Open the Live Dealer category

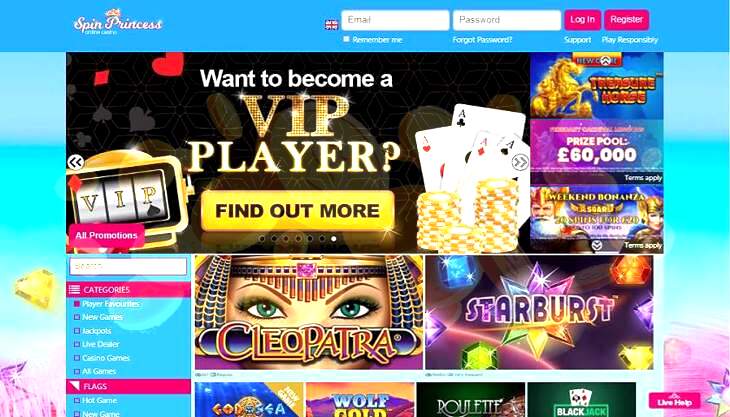click(x=101, y=344)
